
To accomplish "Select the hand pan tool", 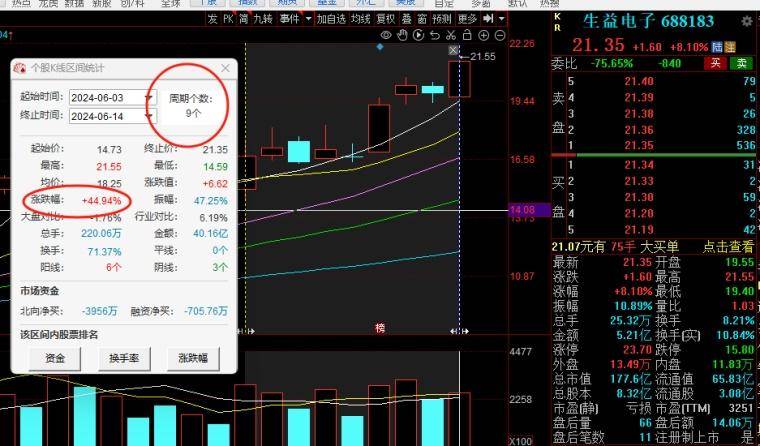I will click(x=402, y=35).
